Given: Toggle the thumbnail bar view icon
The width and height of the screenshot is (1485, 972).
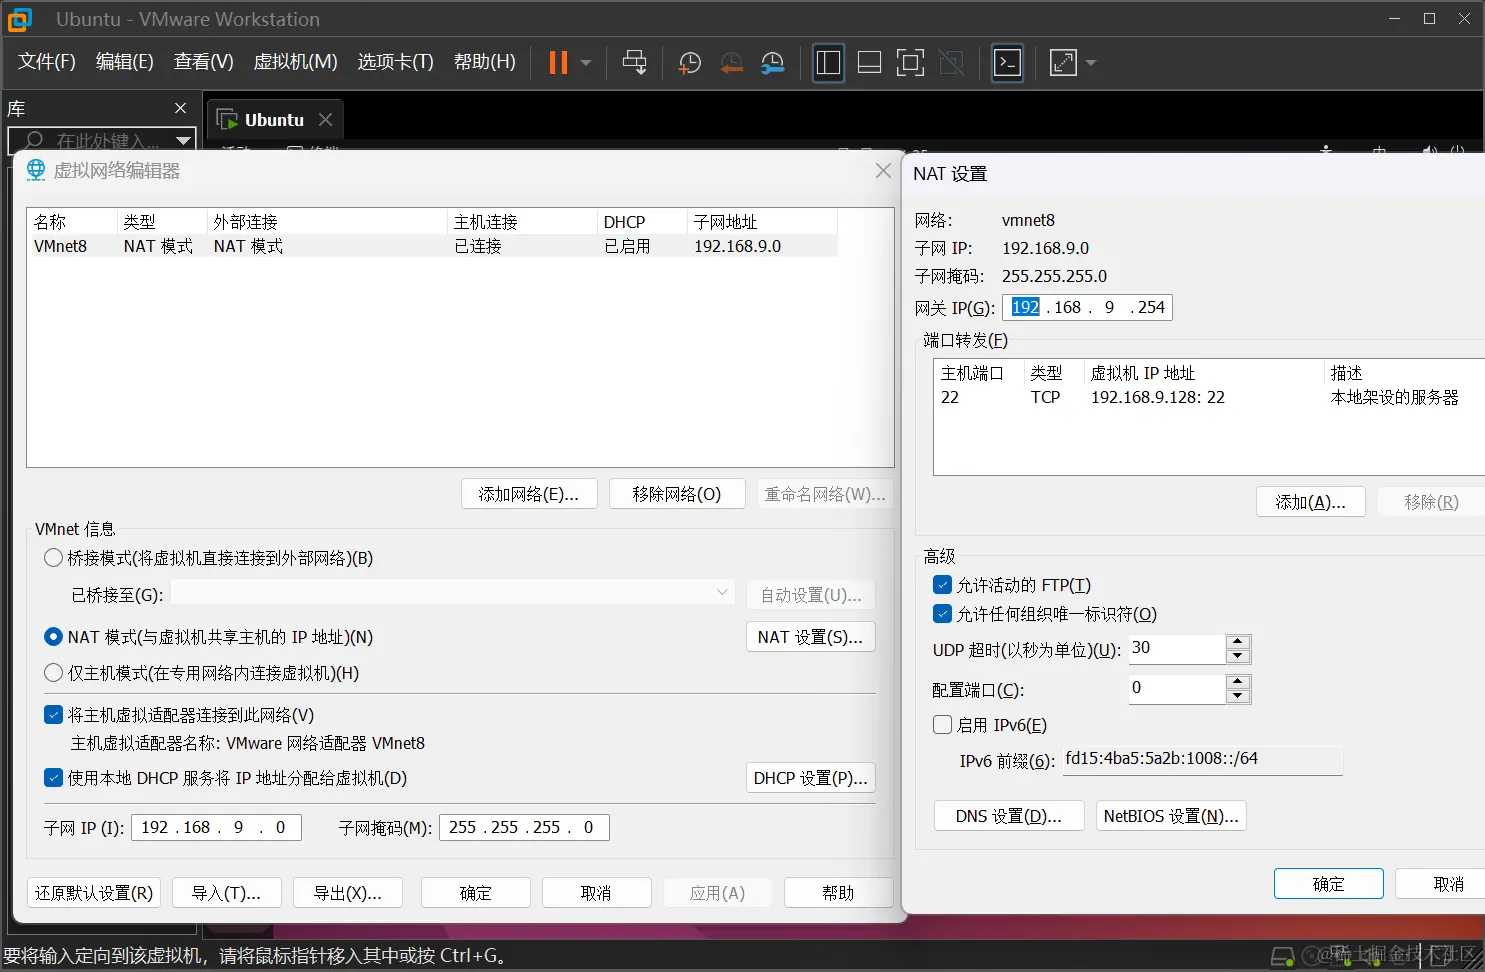Looking at the screenshot, I should tap(869, 63).
